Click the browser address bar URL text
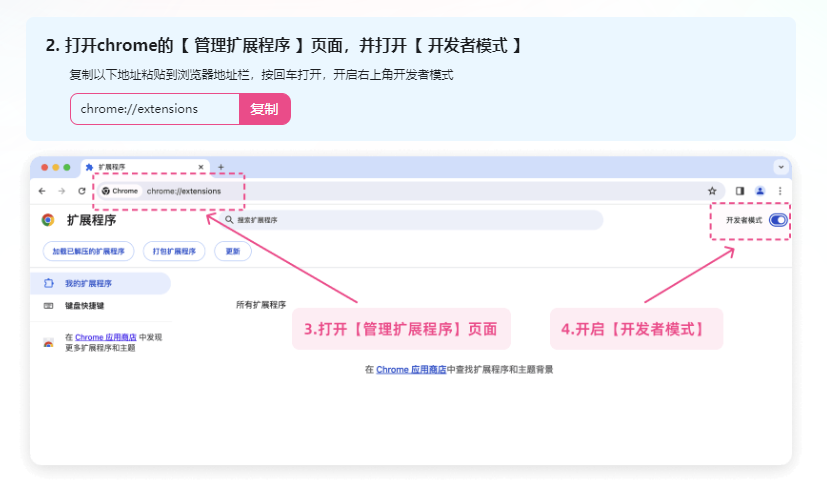827x494 pixels. pyautogui.click(x=184, y=191)
